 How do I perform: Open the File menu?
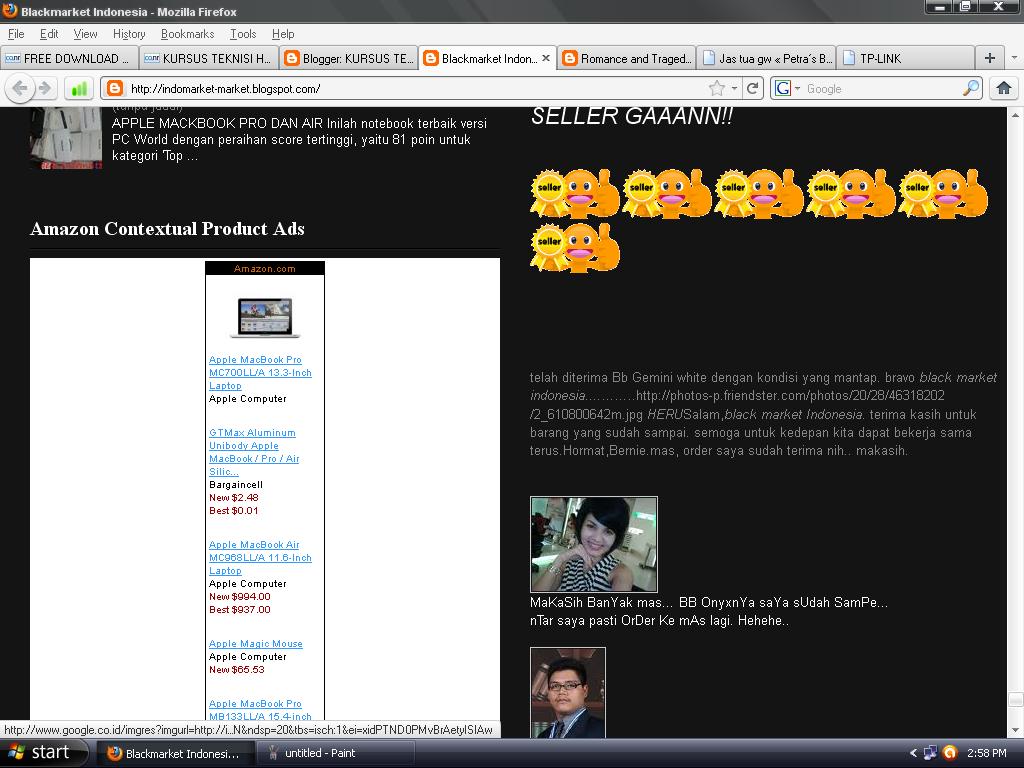(16, 34)
